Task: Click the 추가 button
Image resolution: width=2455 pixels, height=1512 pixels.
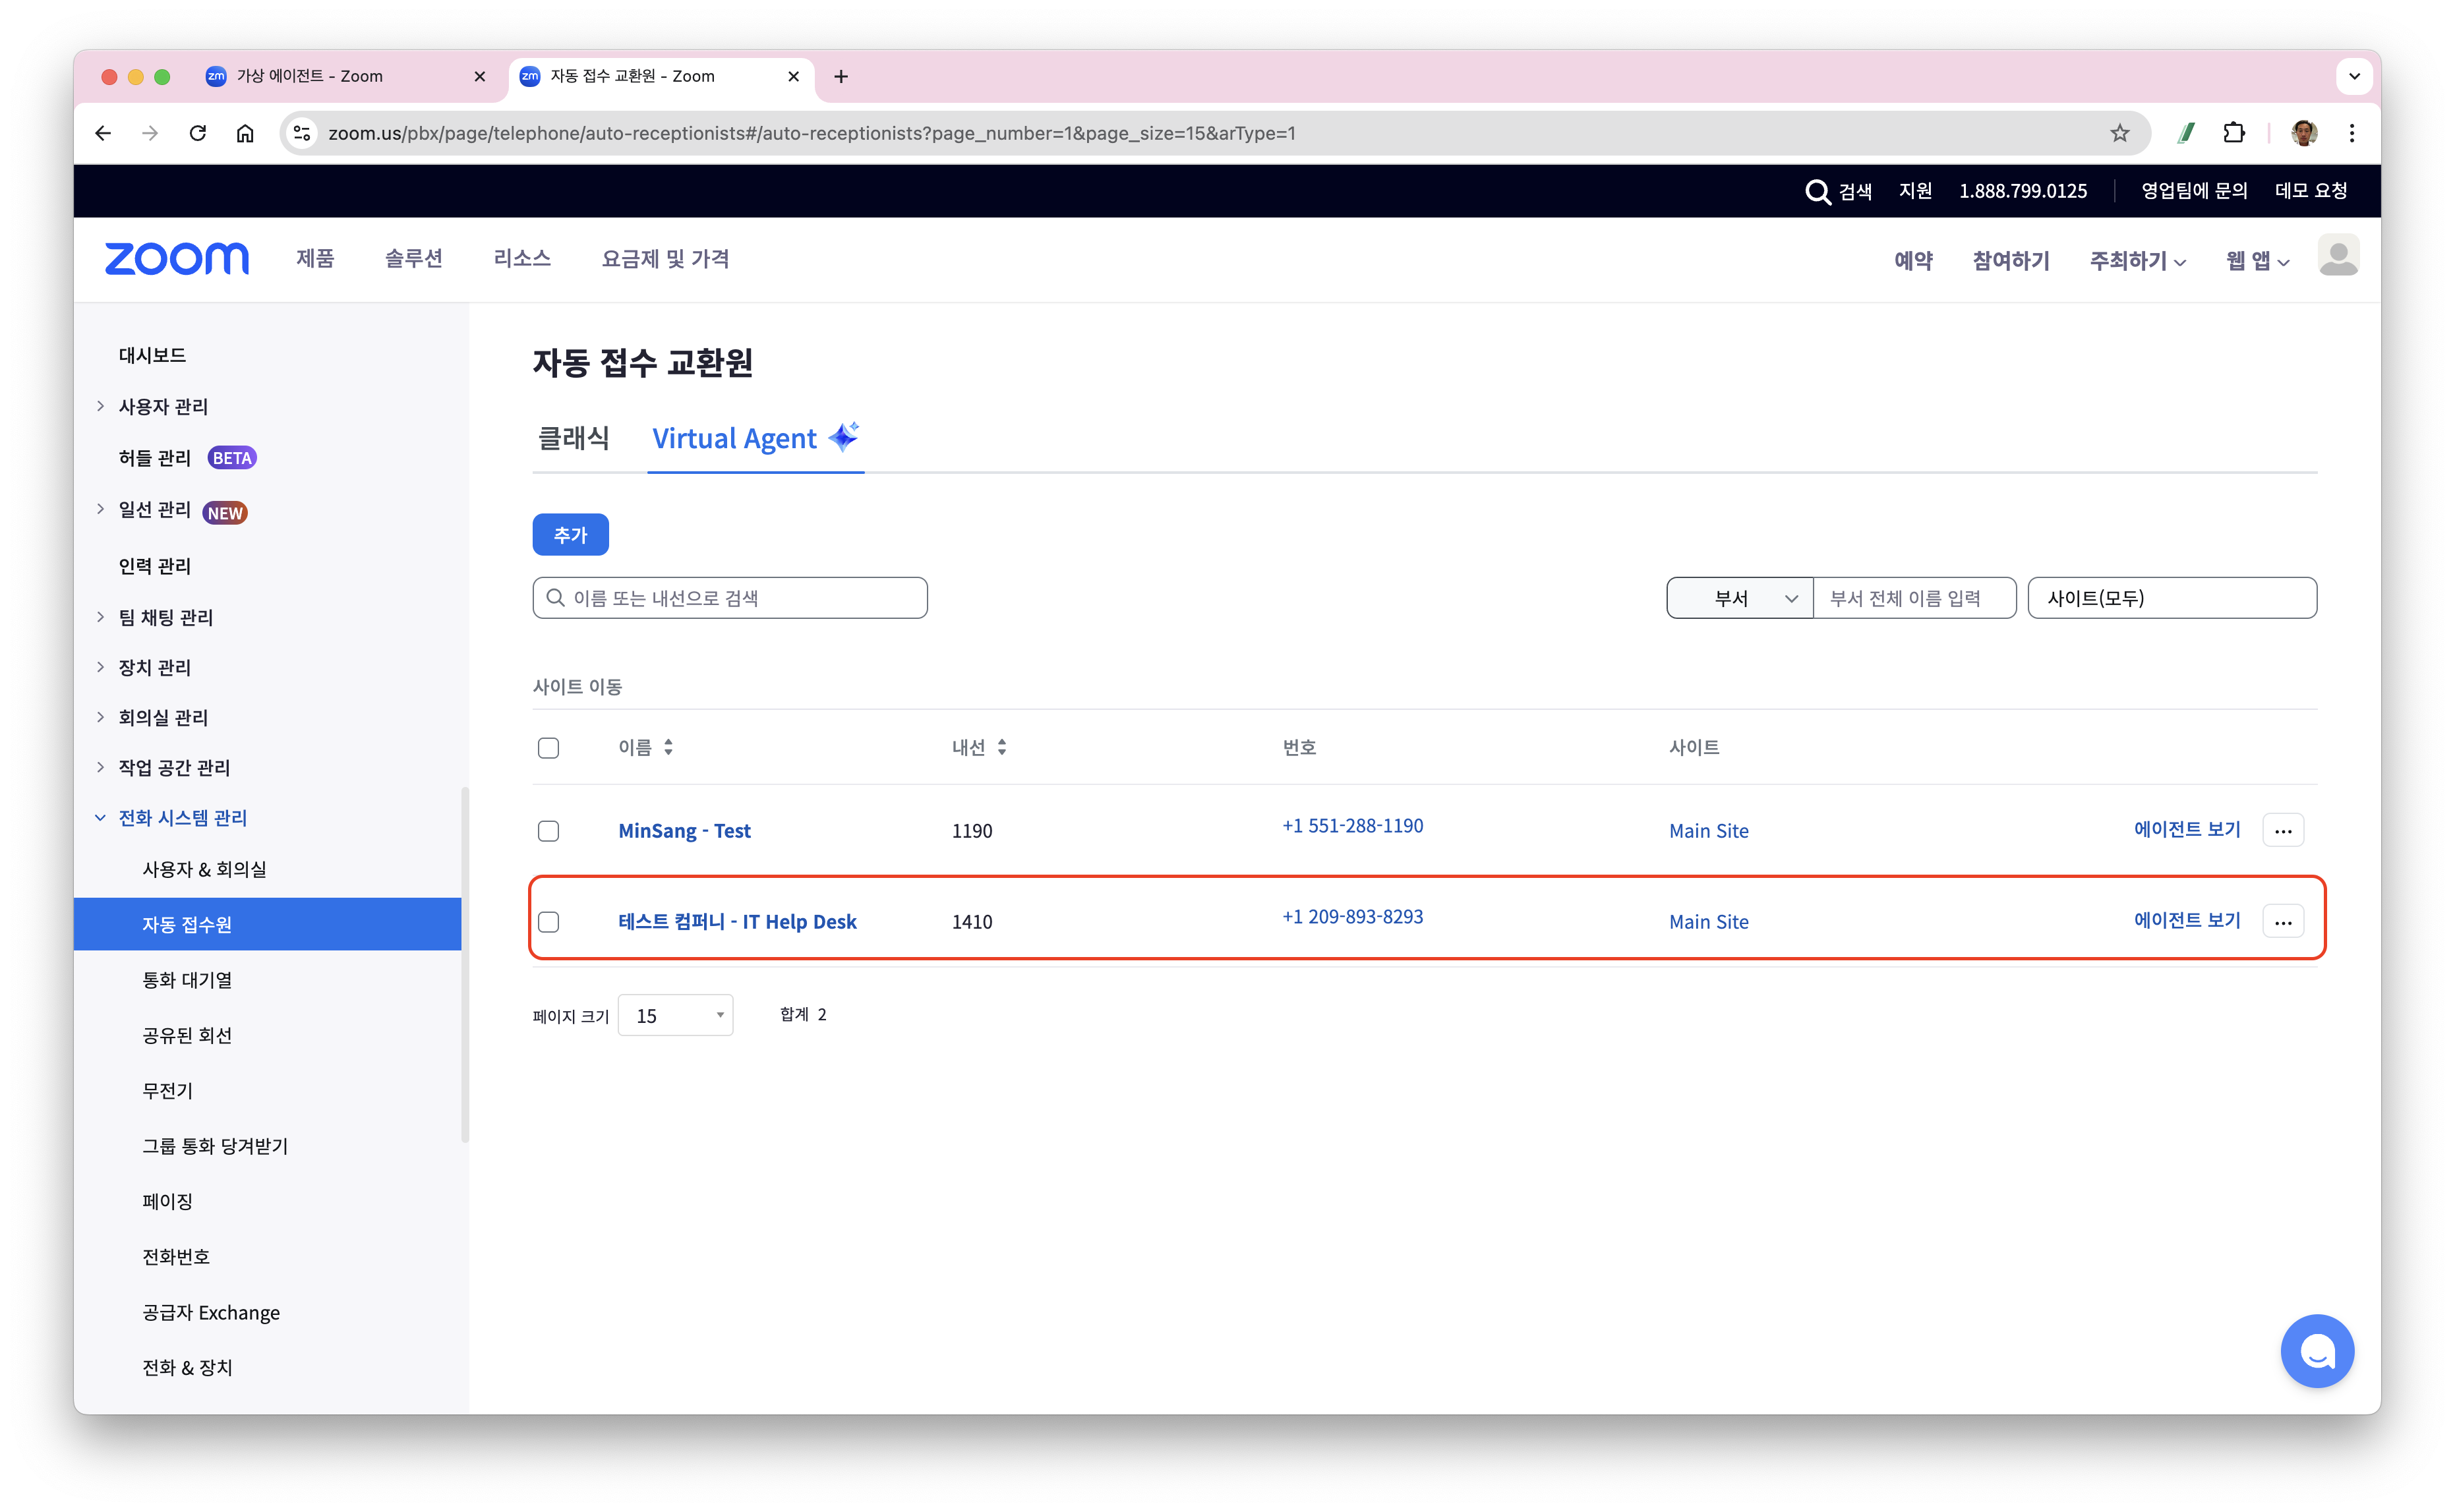Action: pyautogui.click(x=570, y=534)
